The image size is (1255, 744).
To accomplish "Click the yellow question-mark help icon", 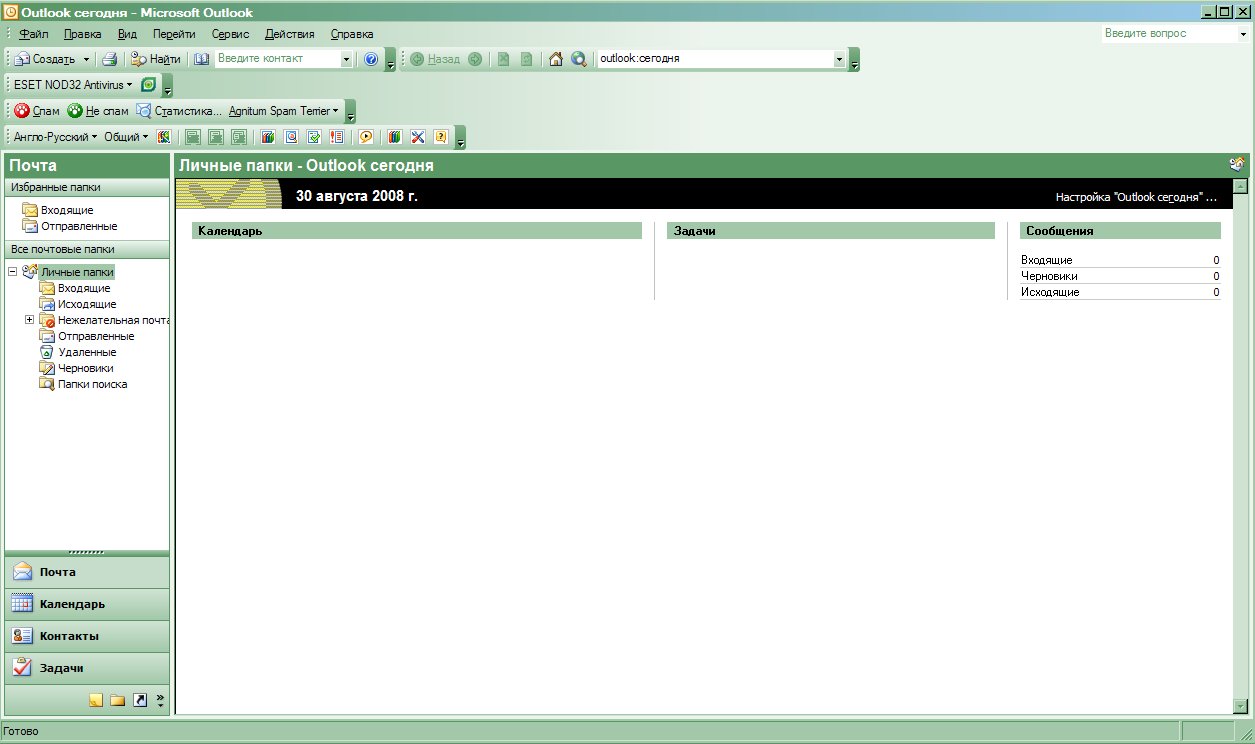I will coord(440,137).
